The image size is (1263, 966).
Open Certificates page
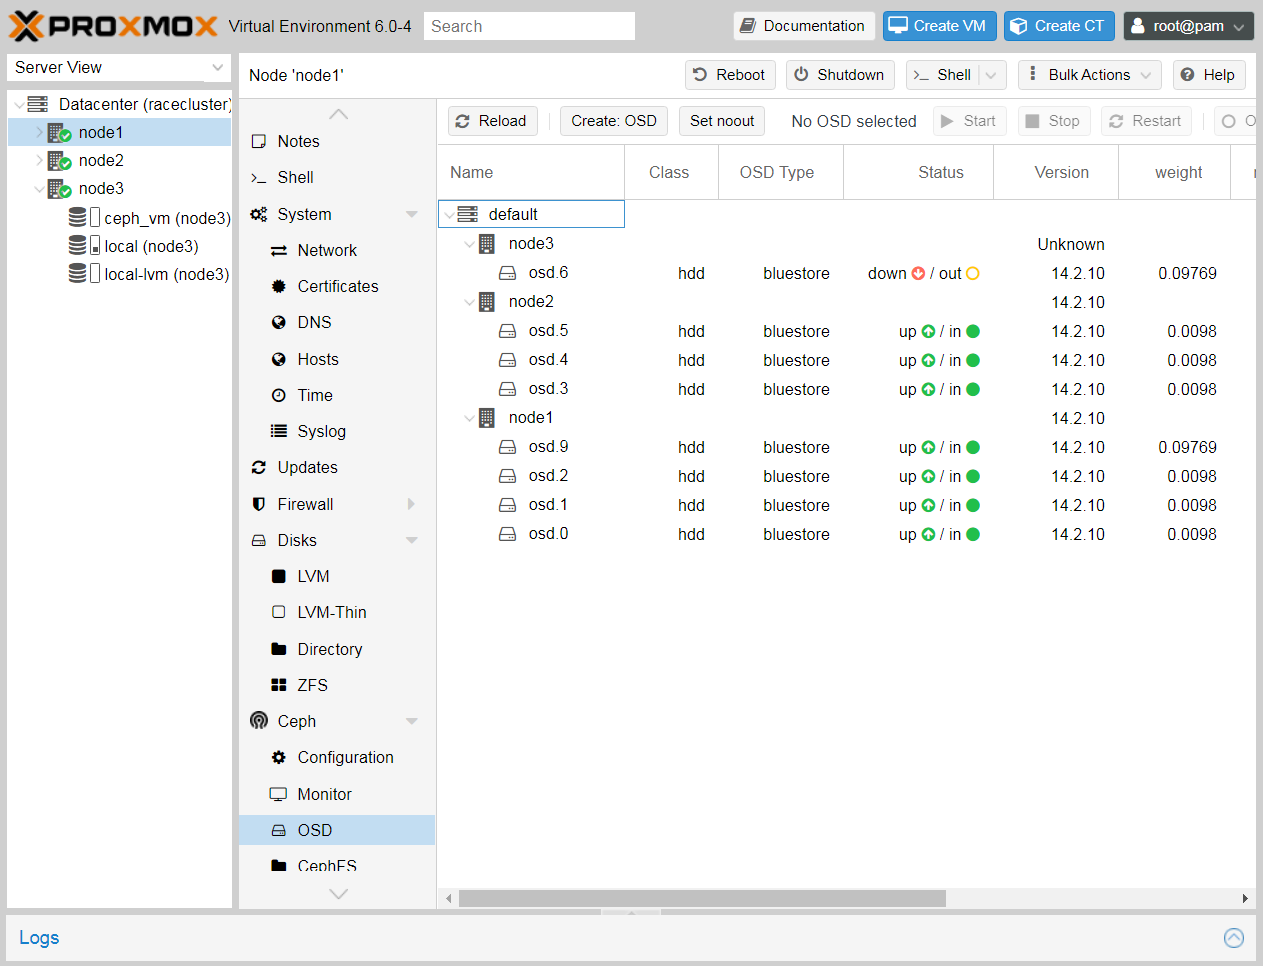(x=337, y=286)
